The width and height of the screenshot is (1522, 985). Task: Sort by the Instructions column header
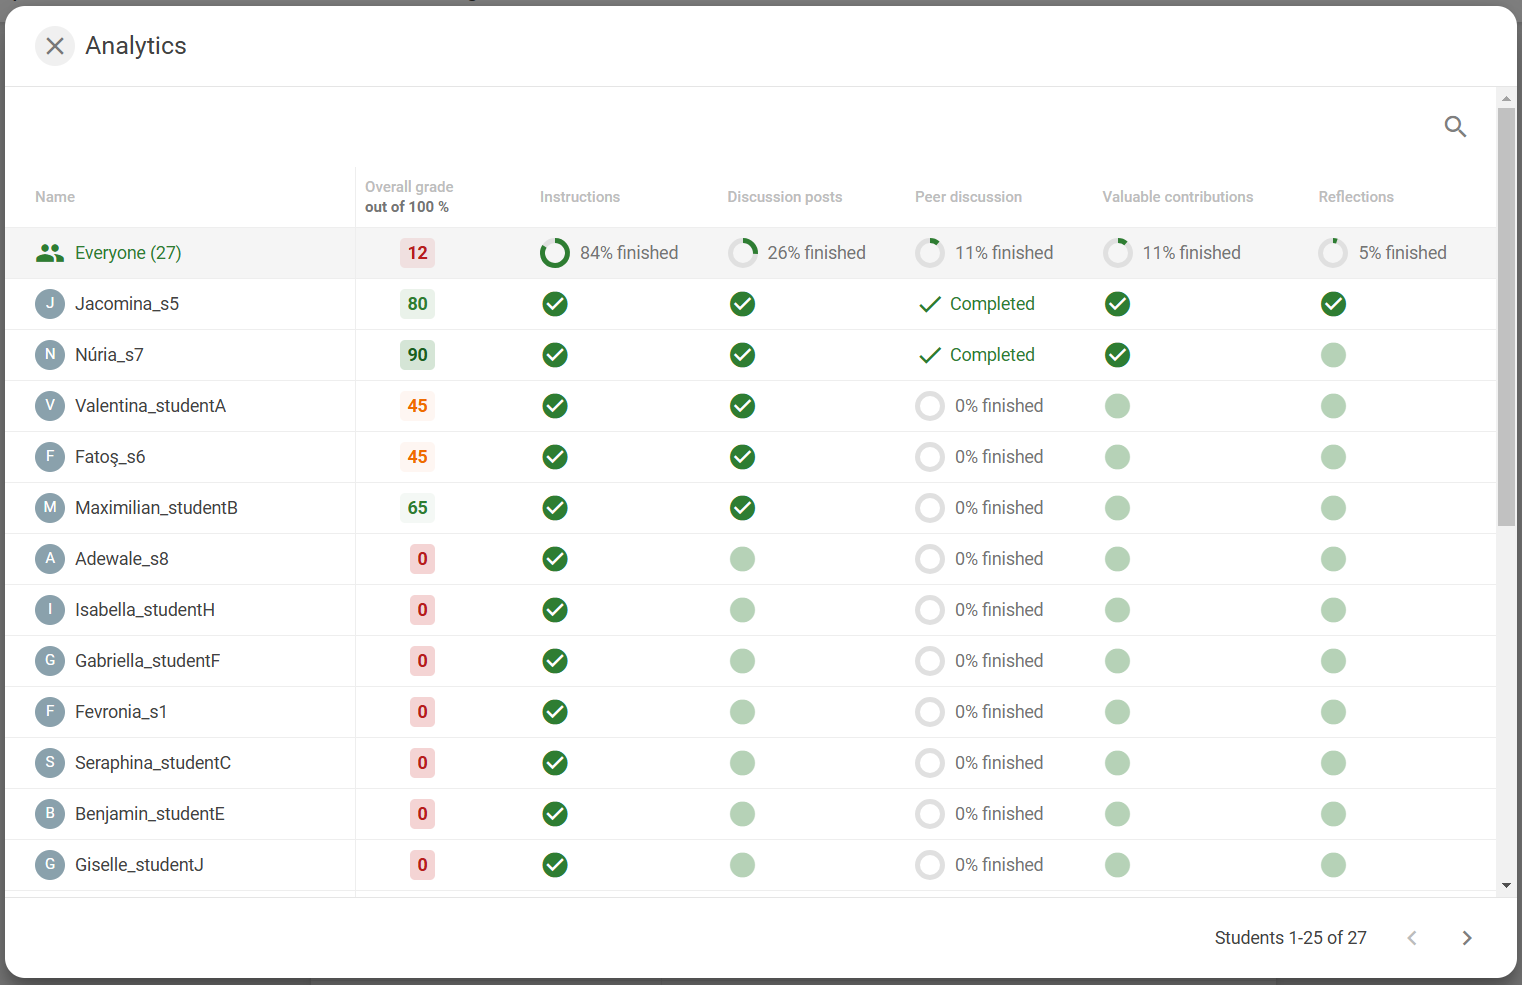(x=580, y=197)
